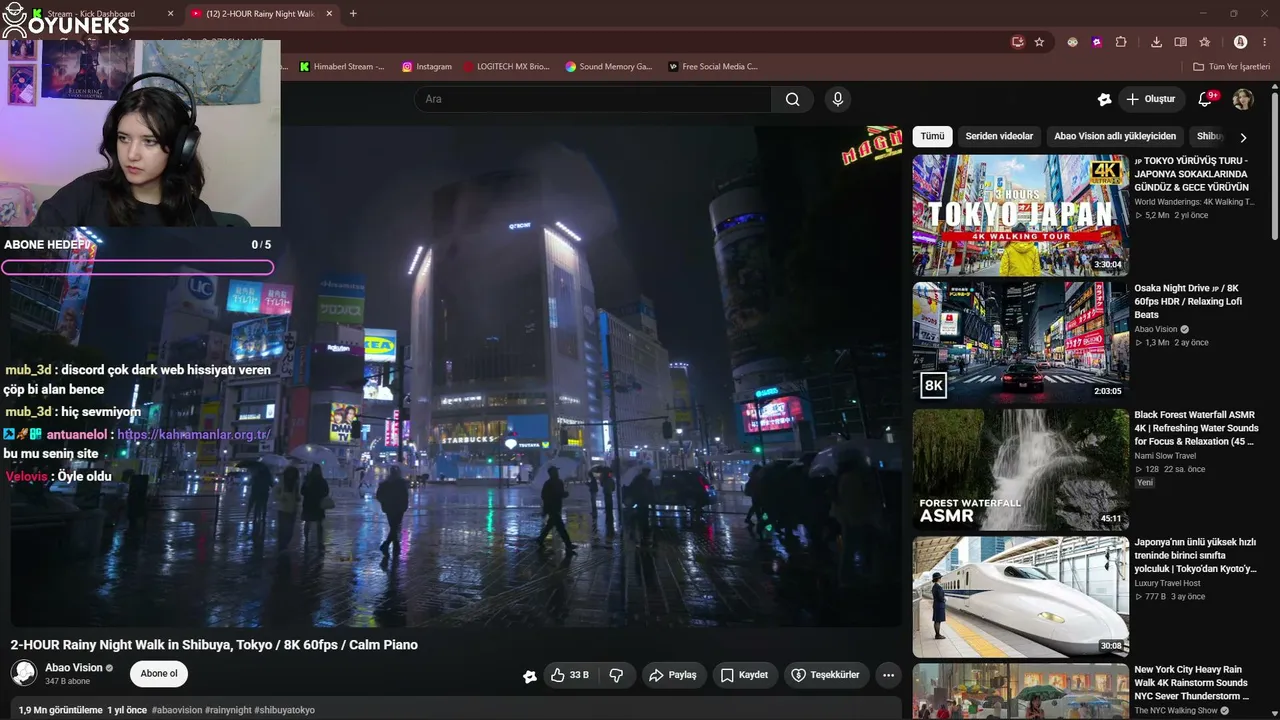The width and height of the screenshot is (1280, 720).
Task: Click the #shibuyatokyo hashtag
Action: point(285,710)
